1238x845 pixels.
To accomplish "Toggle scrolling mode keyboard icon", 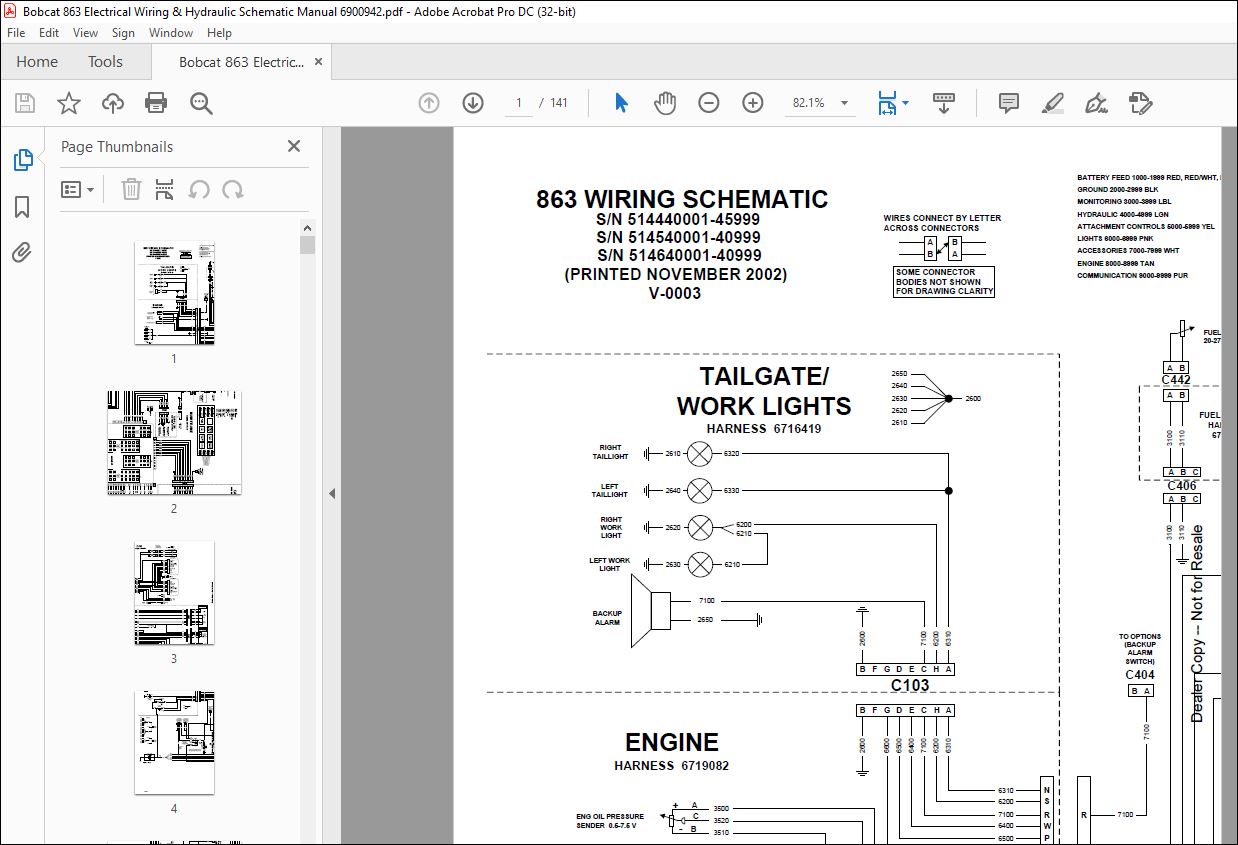I will [x=944, y=103].
